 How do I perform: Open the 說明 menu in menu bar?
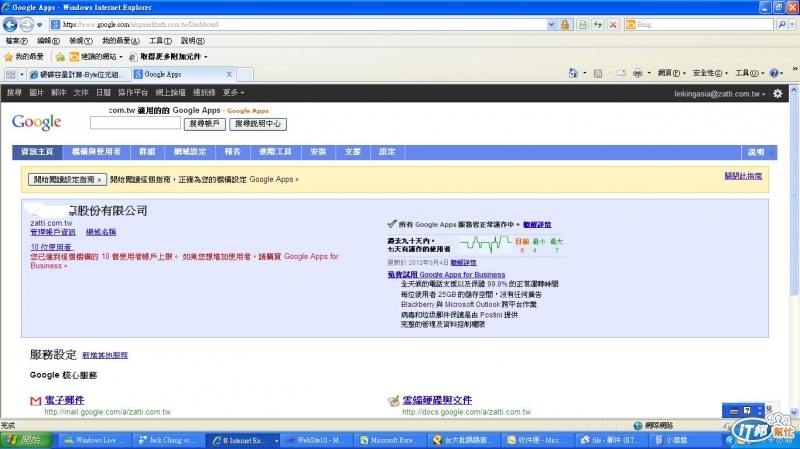click(x=192, y=41)
